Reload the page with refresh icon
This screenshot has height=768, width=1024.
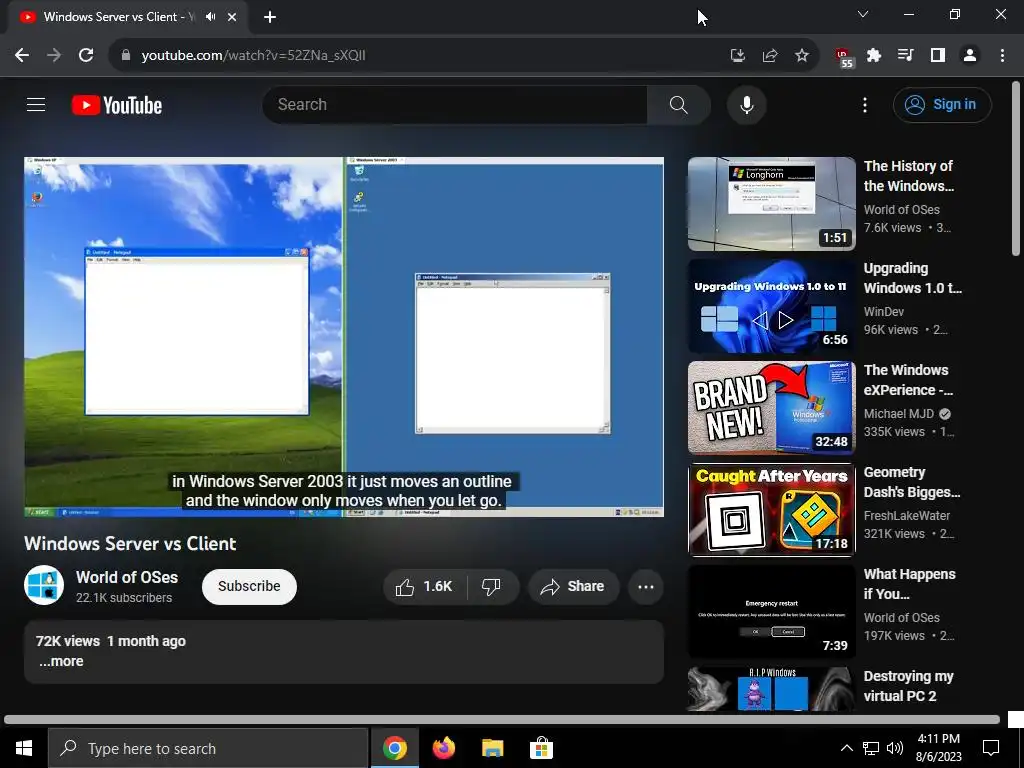[86, 56]
